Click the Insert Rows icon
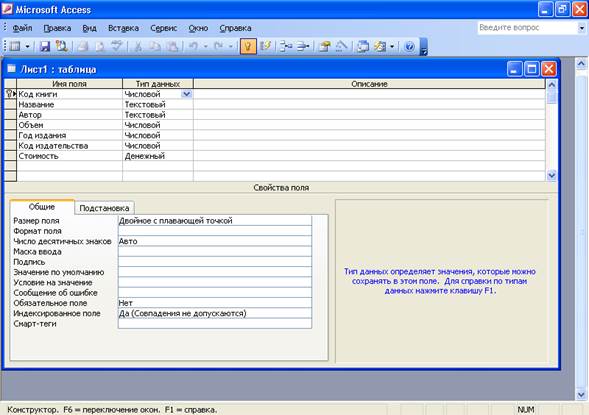This screenshot has width=589, height=415. pos(286,47)
